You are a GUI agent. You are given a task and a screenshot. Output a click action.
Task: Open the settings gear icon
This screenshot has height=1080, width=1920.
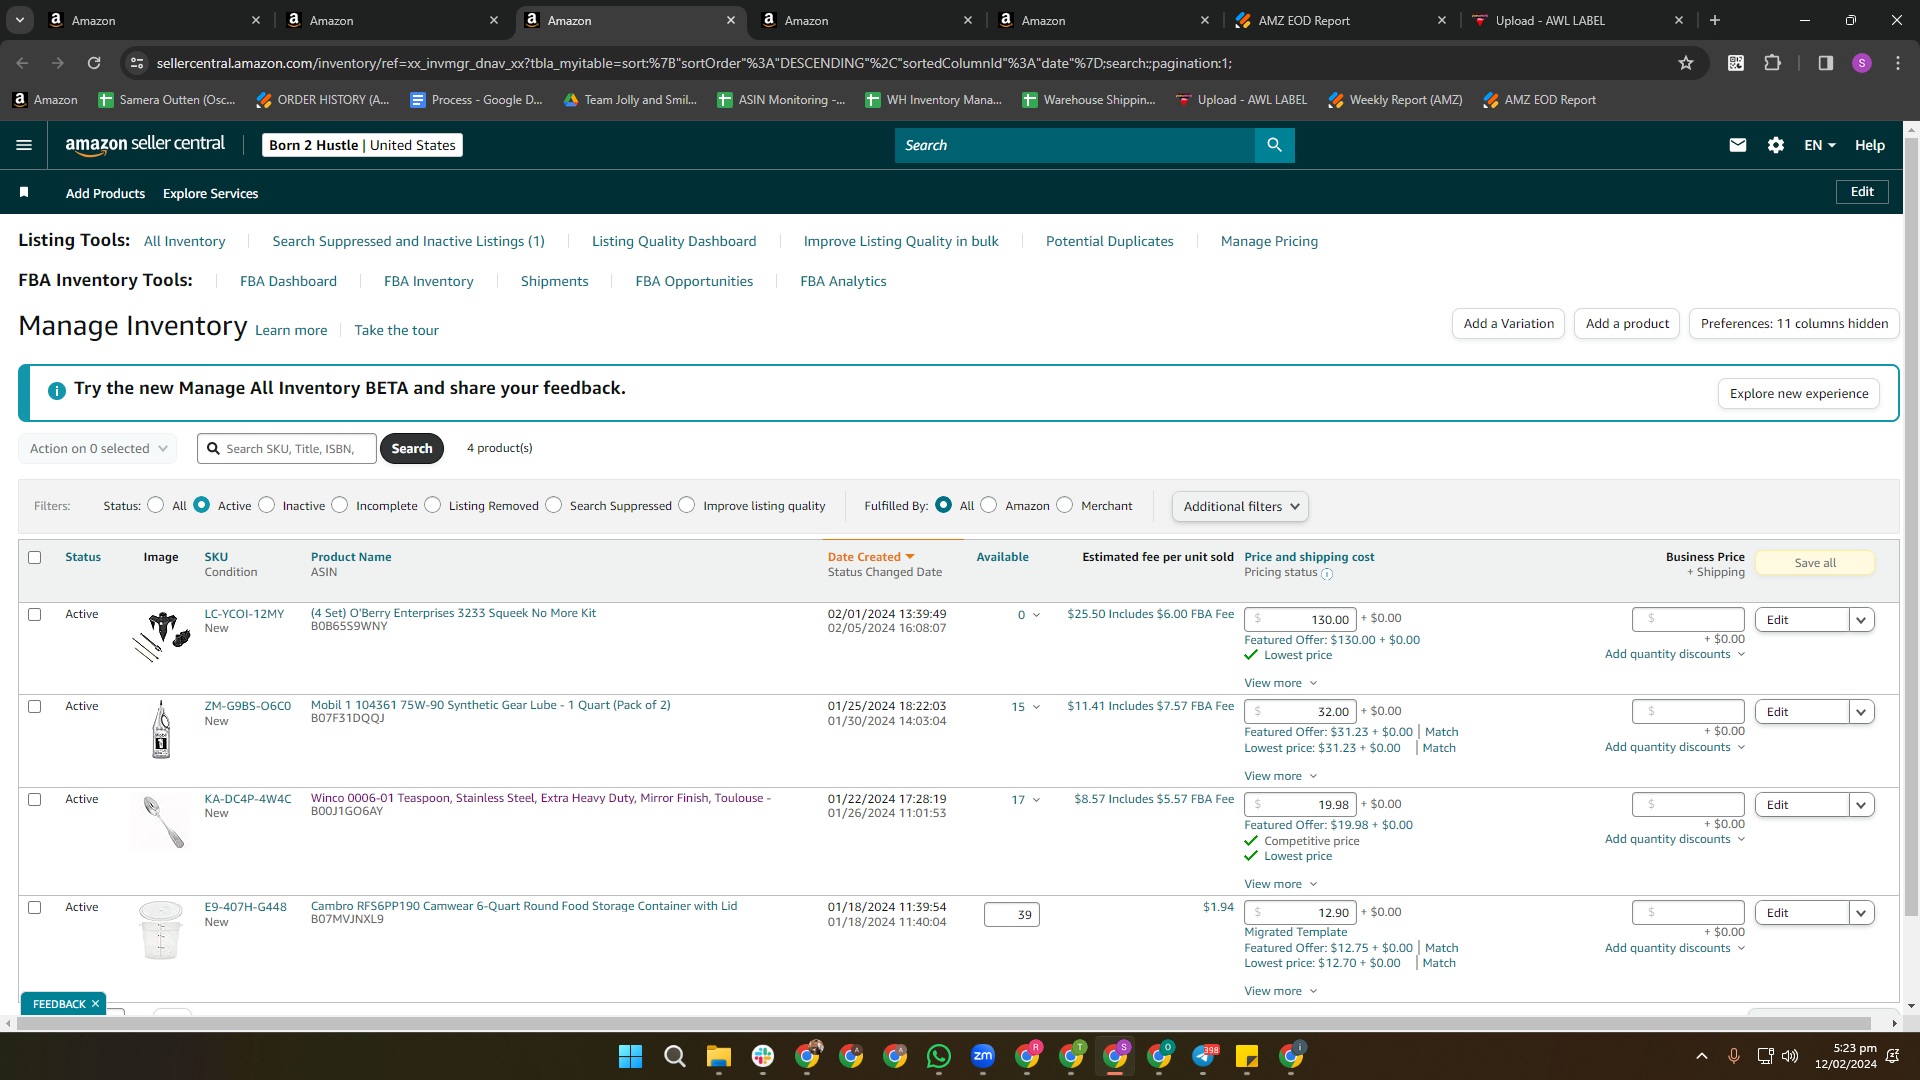(1776, 145)
